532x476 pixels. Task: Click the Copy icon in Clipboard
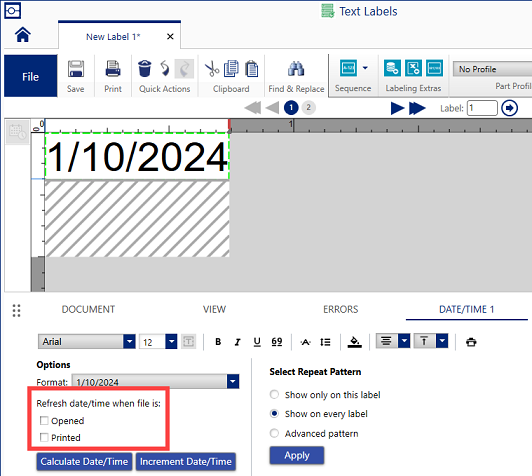pos(231,69)
